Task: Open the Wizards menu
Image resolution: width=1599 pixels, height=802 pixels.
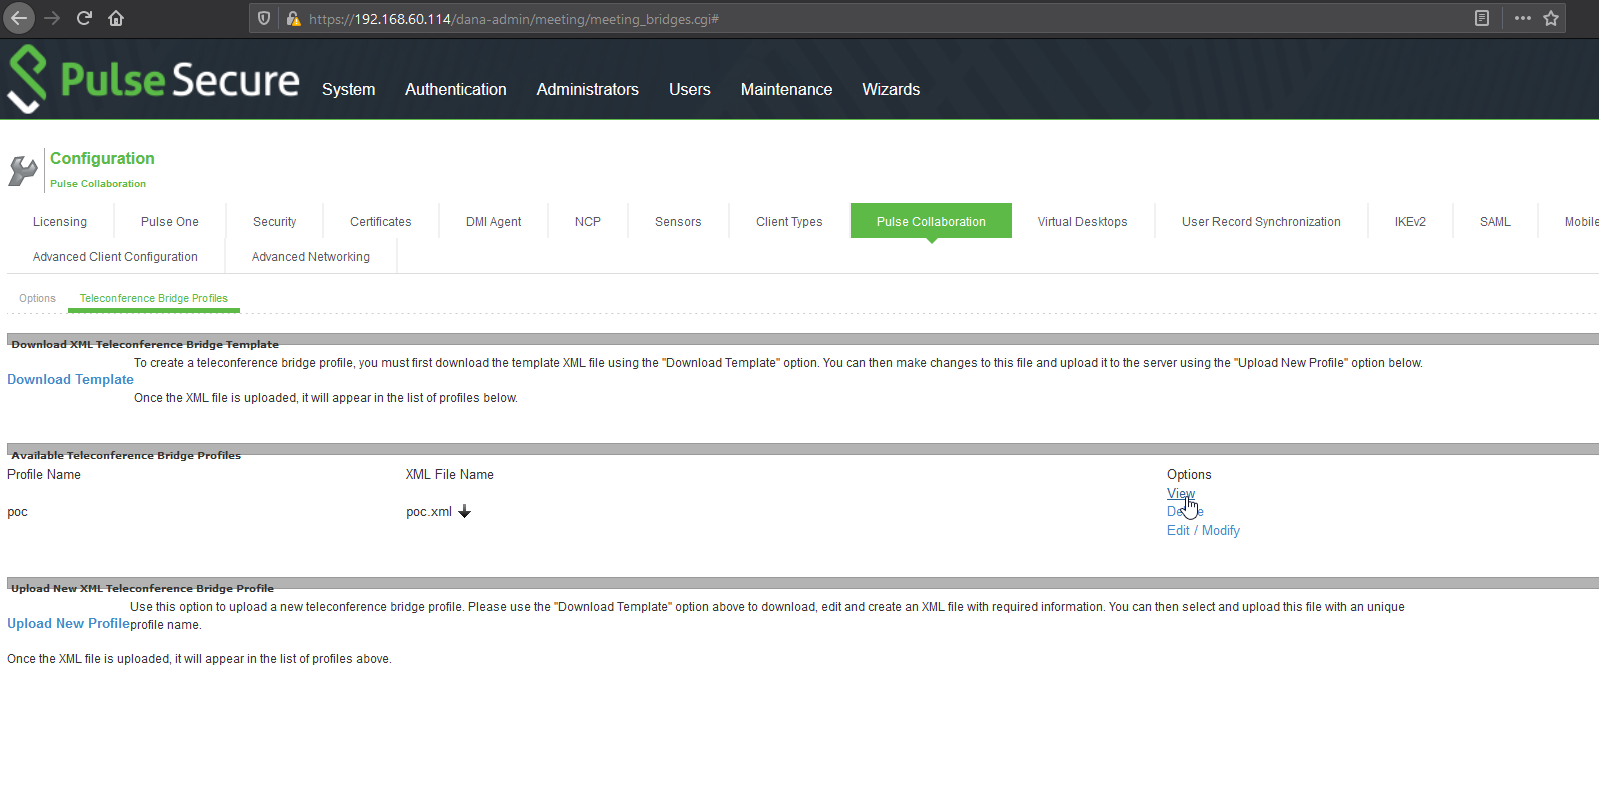Action: (891, 89)
